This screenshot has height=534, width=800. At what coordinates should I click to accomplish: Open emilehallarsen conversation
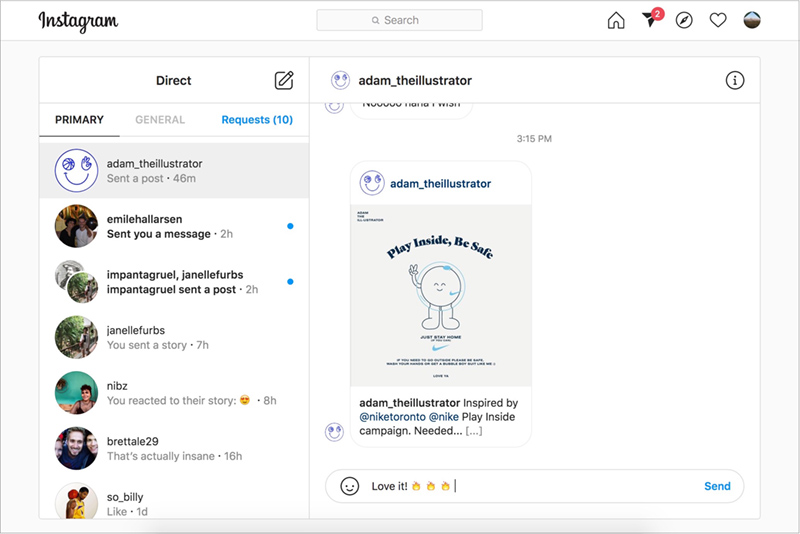[174, 226]
